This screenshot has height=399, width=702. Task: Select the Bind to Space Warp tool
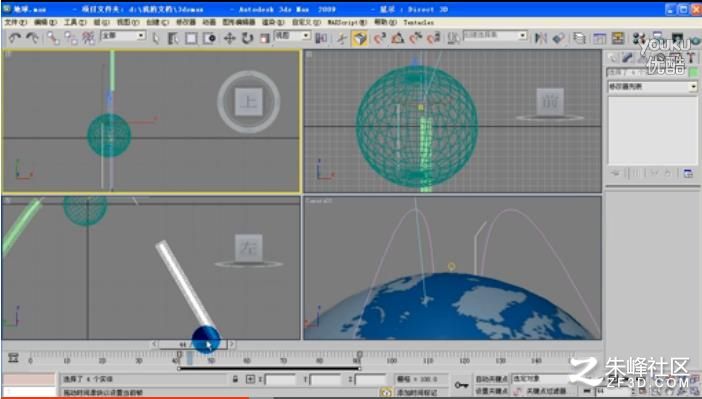tap(89, 39)
